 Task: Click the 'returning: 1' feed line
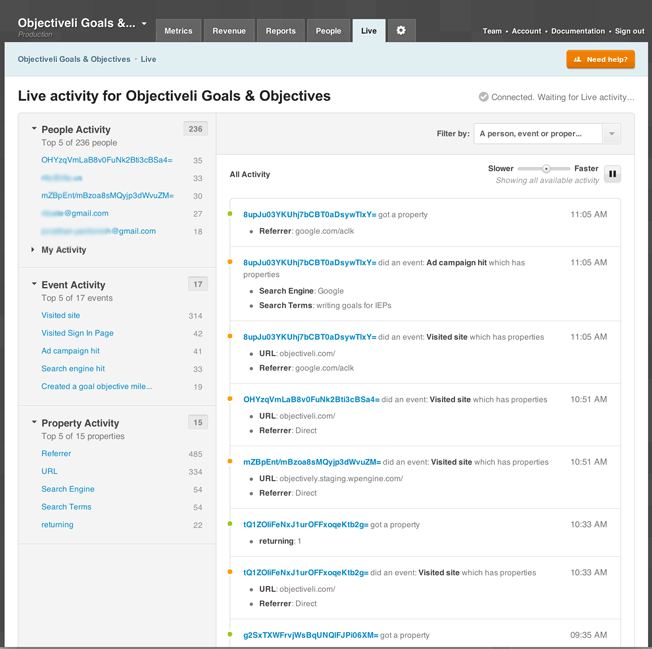coord(280,541)
